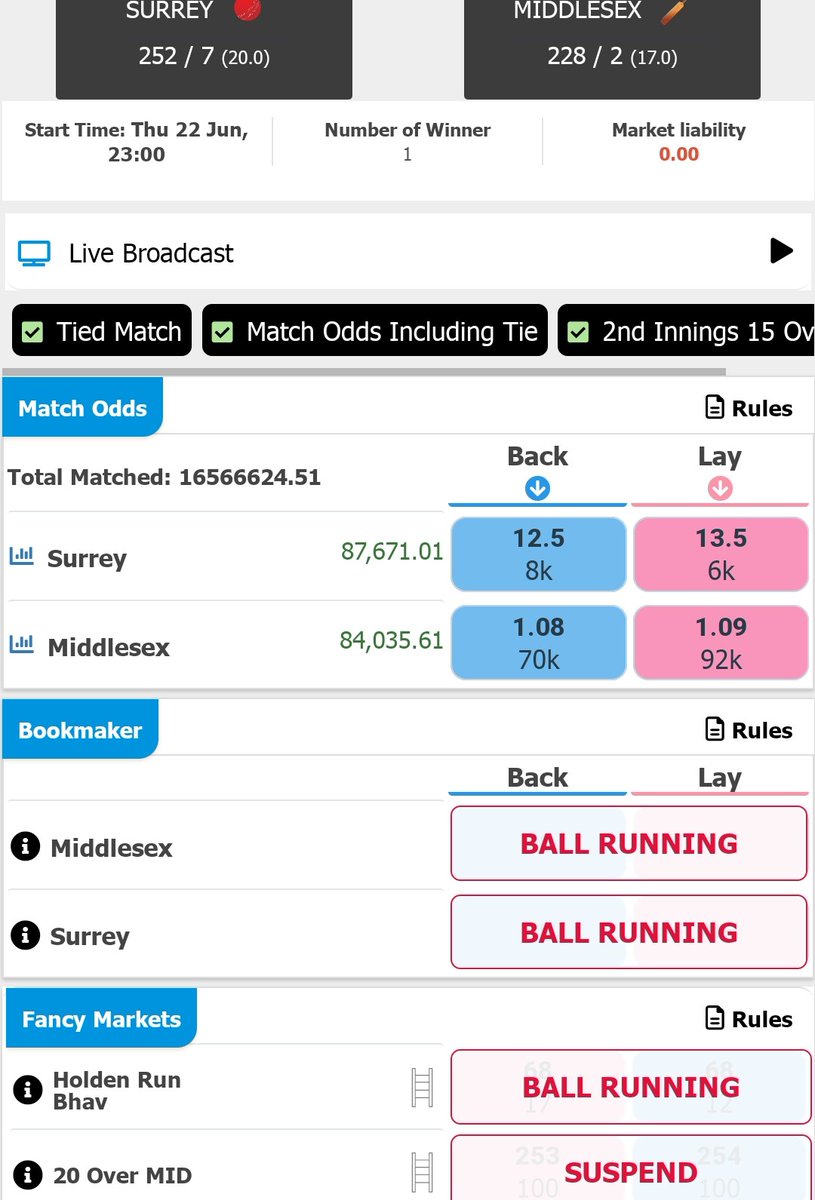
Task: Click info icon beside 20 Over MID
Action: click(27, 1175)
